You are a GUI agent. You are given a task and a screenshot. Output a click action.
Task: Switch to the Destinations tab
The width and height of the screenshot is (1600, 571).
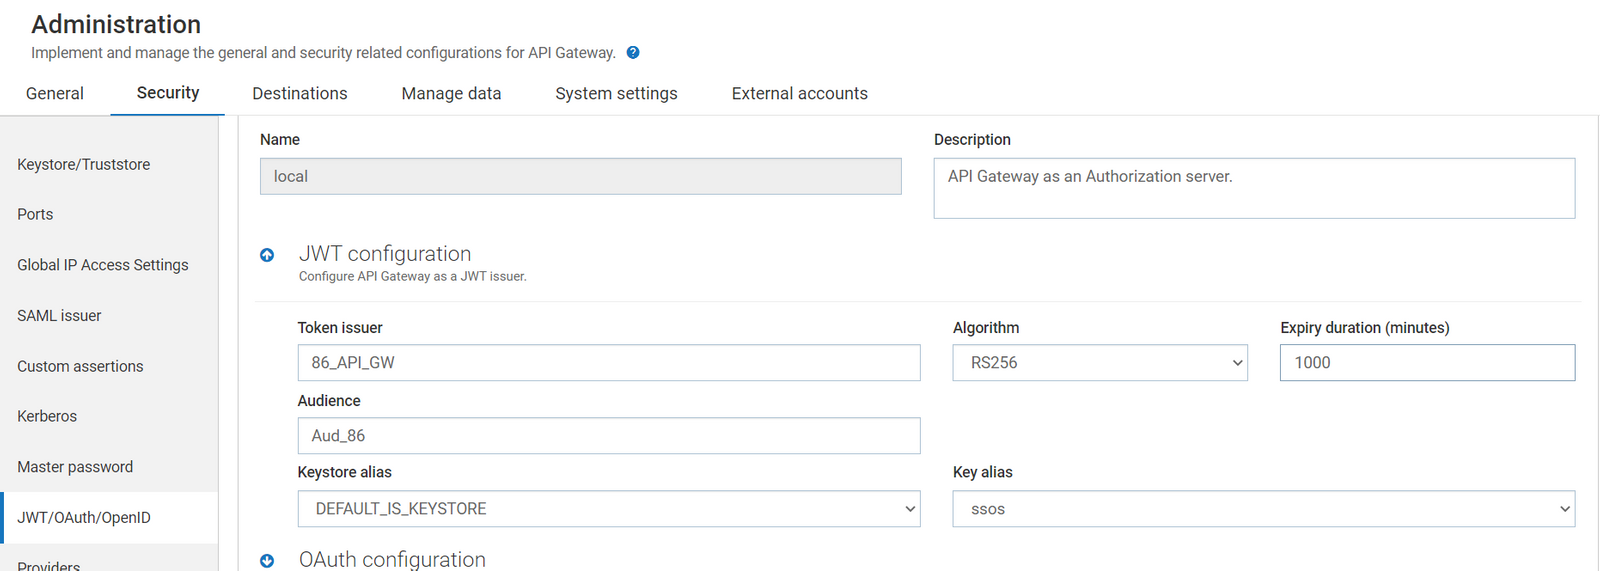pyautogui.click(x=300, y=93)
